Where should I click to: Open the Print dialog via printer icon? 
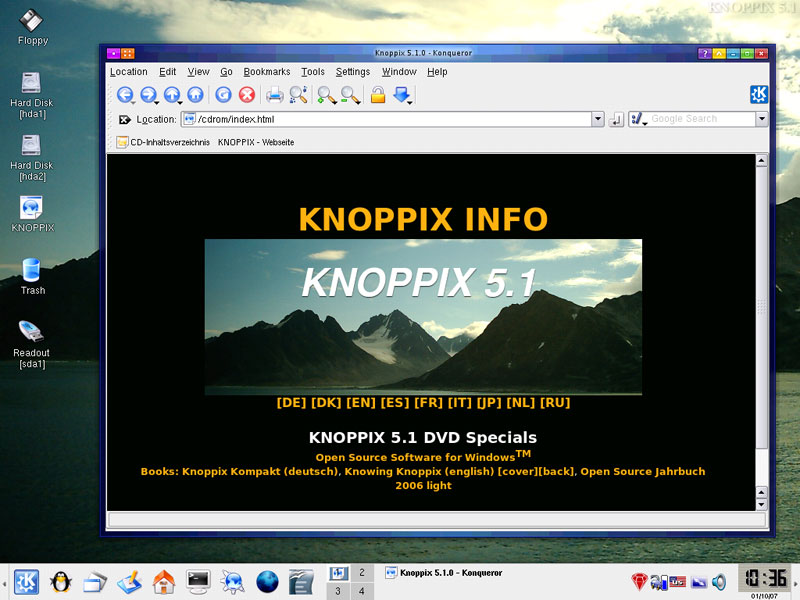(275, 95)
